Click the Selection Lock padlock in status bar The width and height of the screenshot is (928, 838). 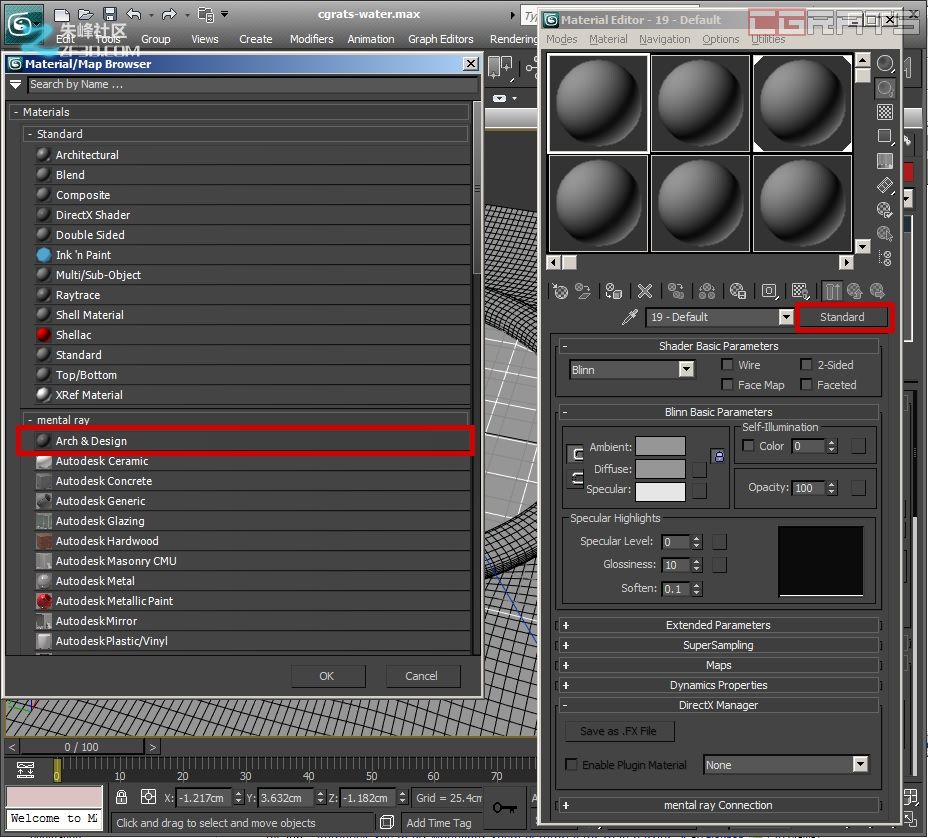[x=121, y=797]
